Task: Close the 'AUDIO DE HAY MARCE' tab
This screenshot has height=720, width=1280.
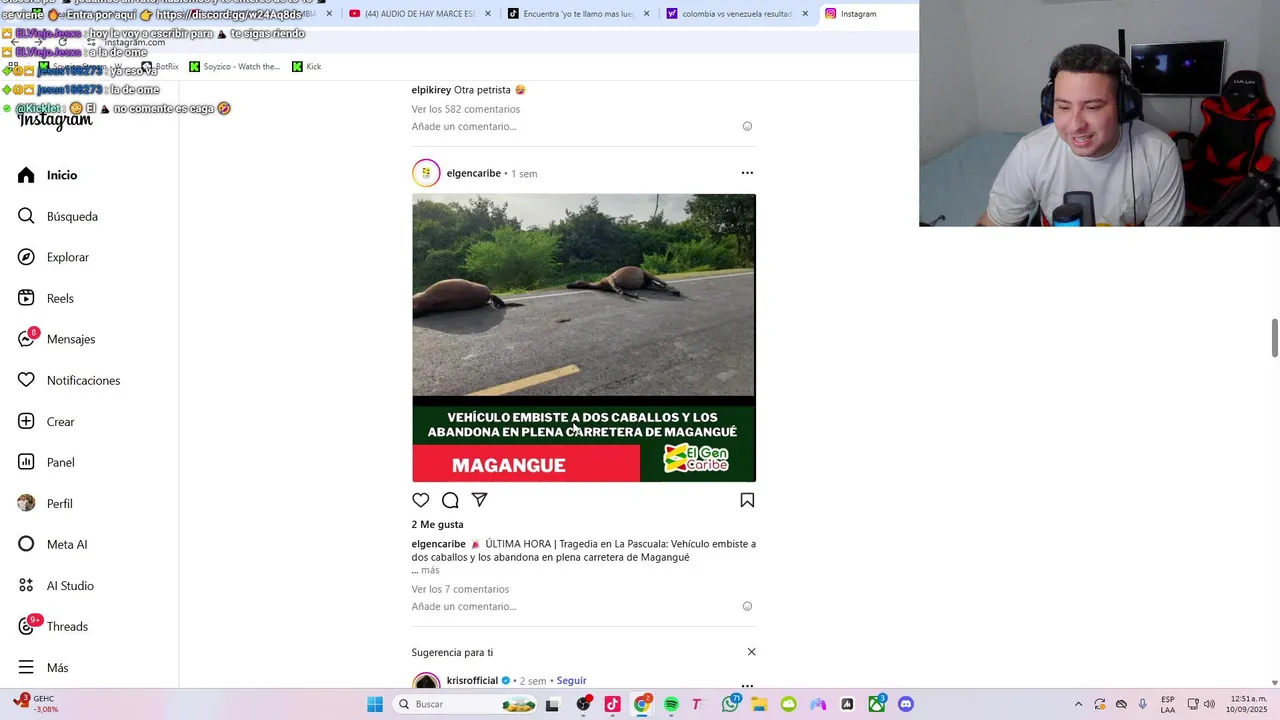Action: click(488, 14)
